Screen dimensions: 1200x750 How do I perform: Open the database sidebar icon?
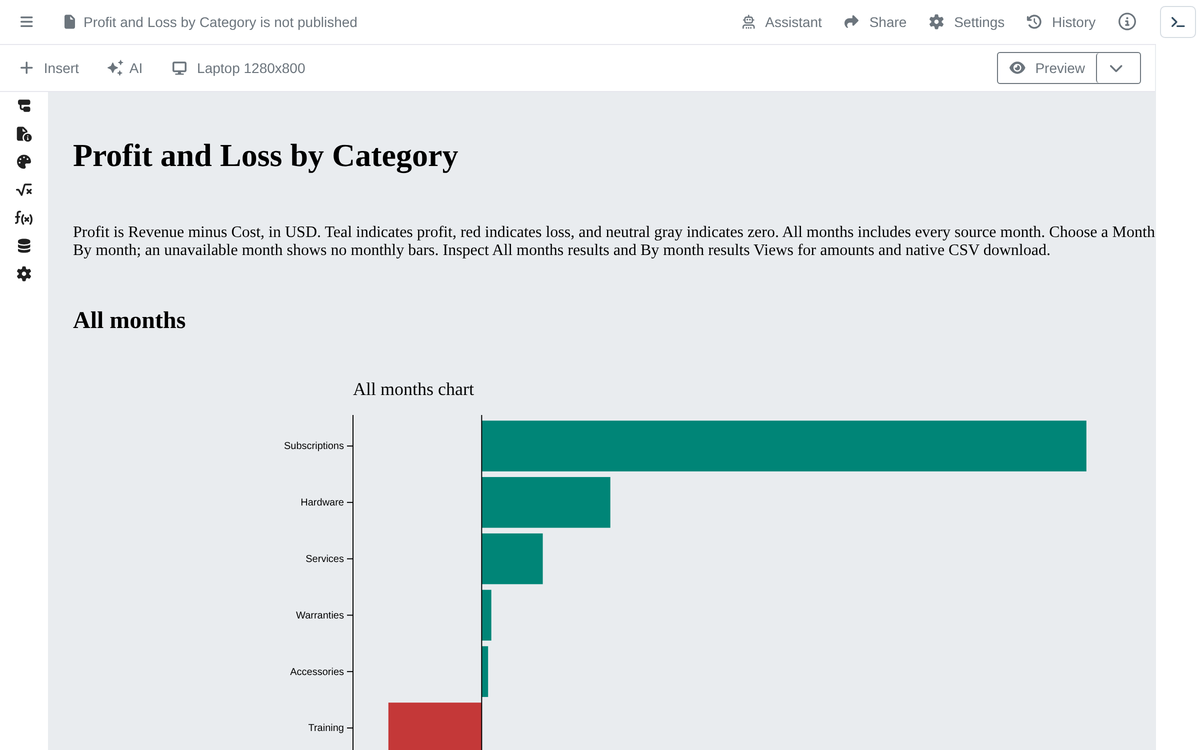tap(24, 246)
